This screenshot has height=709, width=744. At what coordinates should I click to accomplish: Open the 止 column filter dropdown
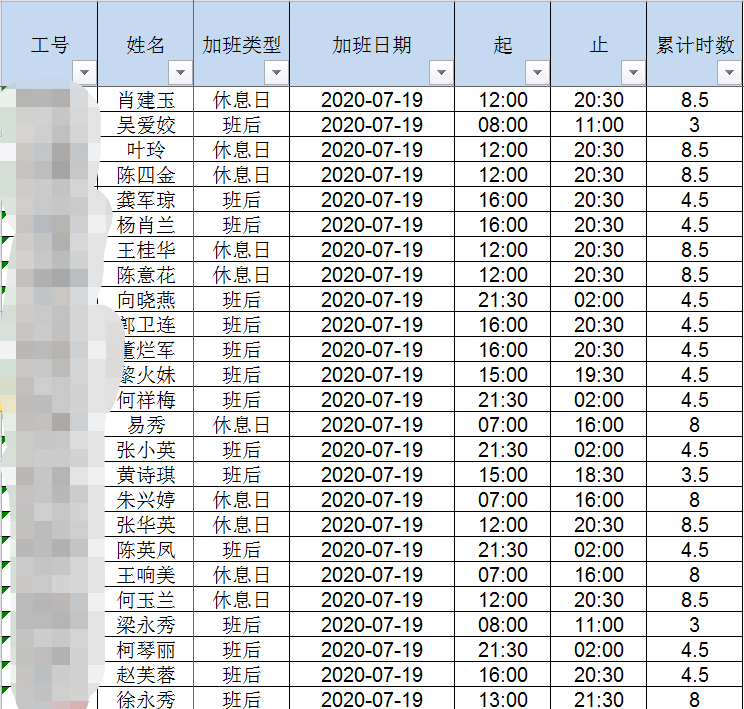(633, 73)
